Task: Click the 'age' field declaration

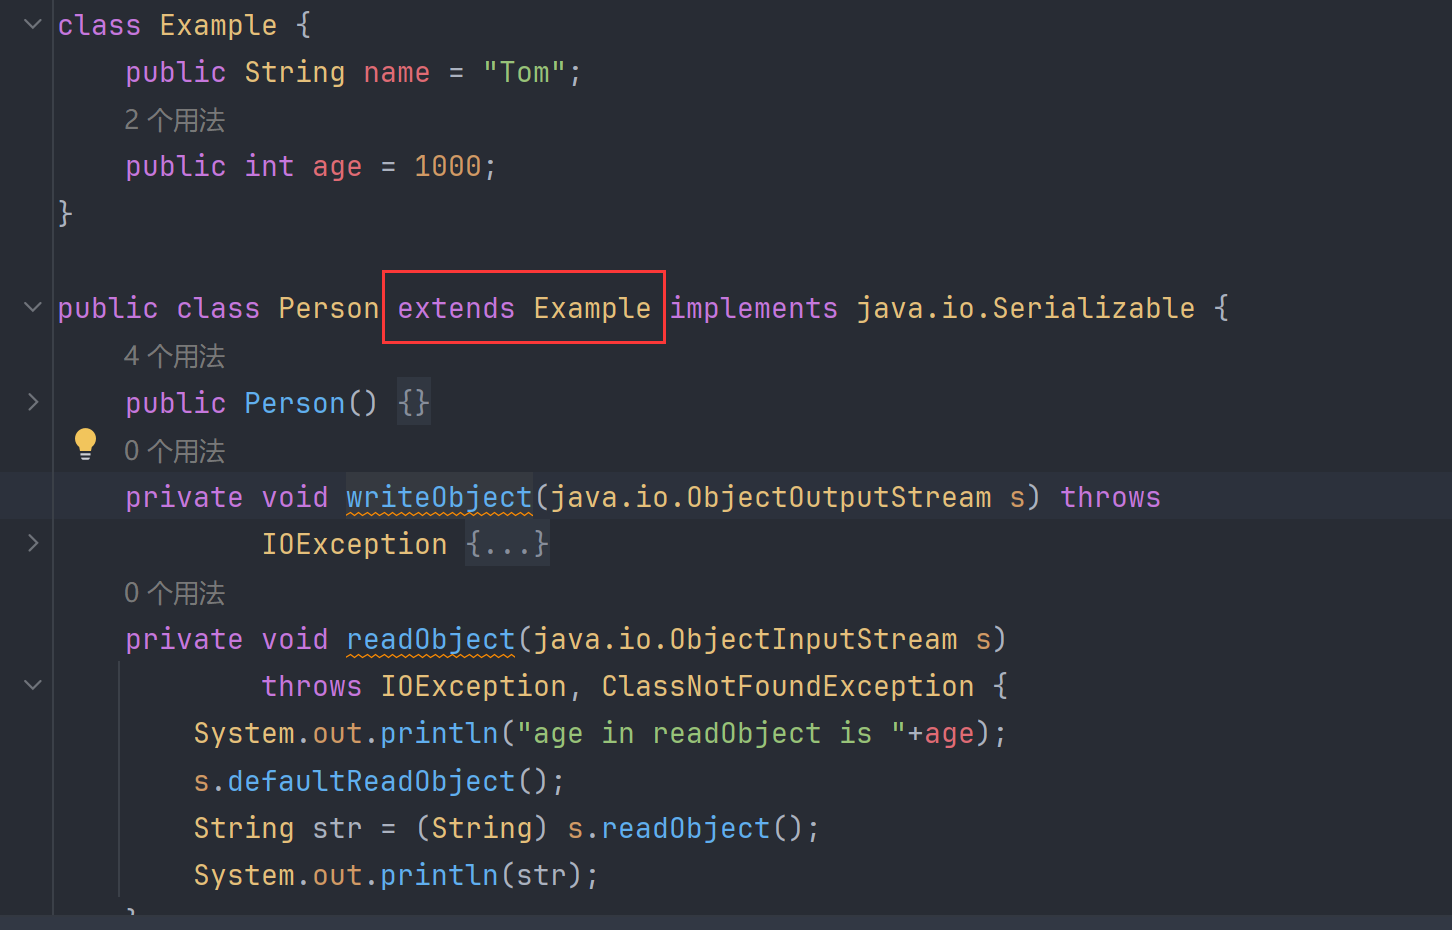Action: tap(338, 166)
